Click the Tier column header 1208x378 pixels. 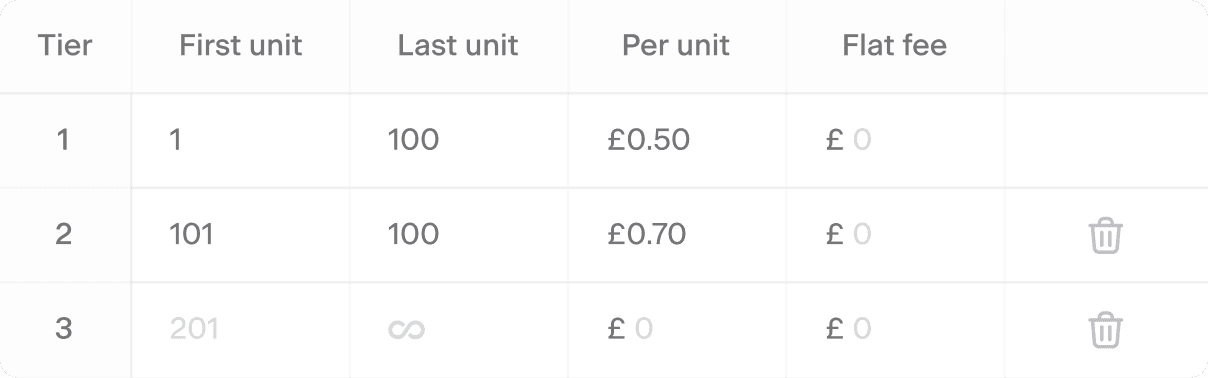64,45
